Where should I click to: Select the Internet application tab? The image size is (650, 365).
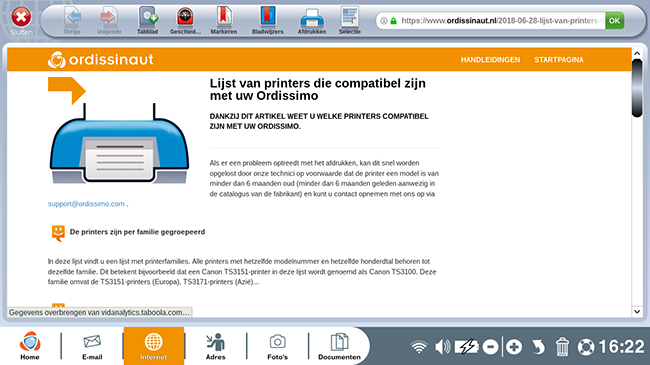coord(154,346)
